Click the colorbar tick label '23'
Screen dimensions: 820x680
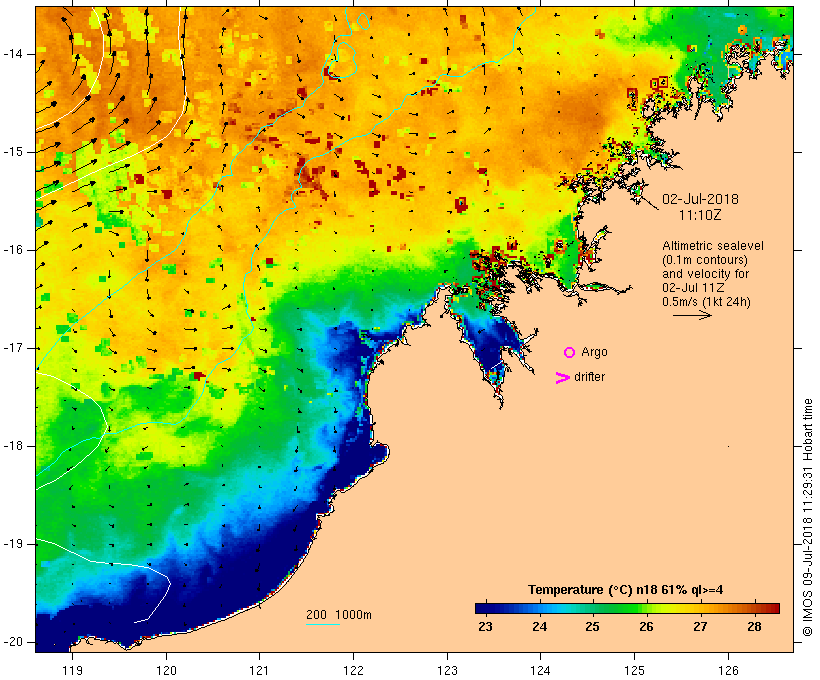(x=485, y=627)
